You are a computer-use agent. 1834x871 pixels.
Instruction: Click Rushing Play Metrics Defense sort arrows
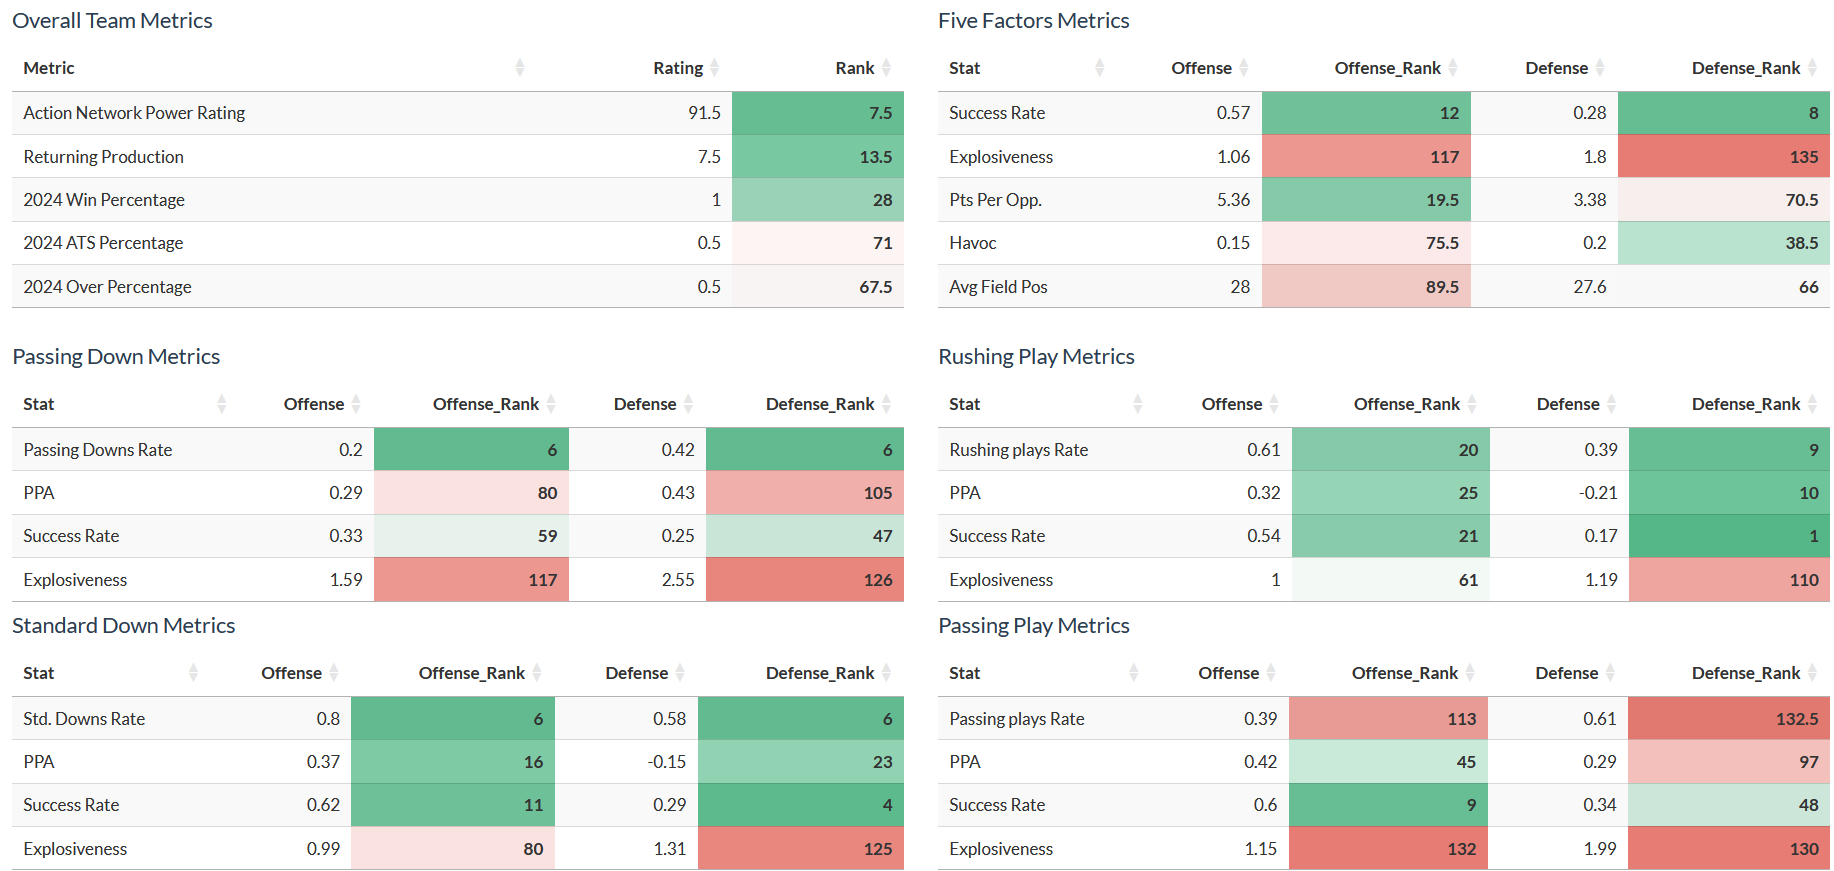click(x=1612, y=404)
